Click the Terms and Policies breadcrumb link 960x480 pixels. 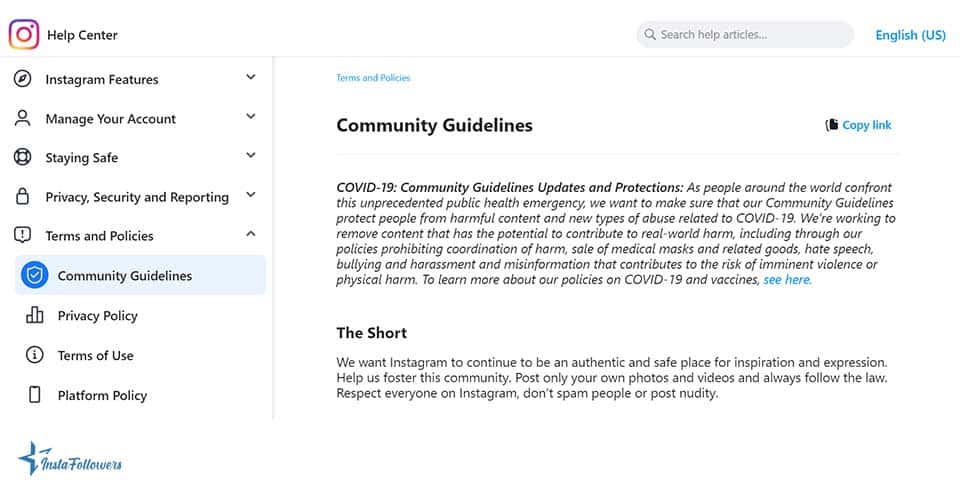pos(373,78)
